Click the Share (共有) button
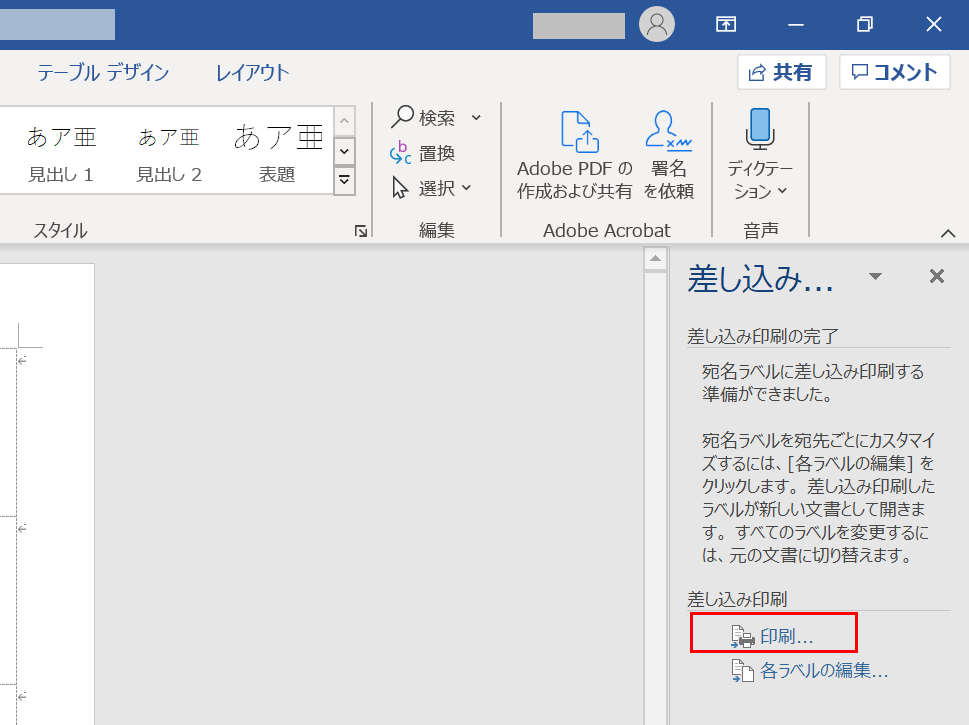This screenshot has height=725, width=969. click(781, 72)
